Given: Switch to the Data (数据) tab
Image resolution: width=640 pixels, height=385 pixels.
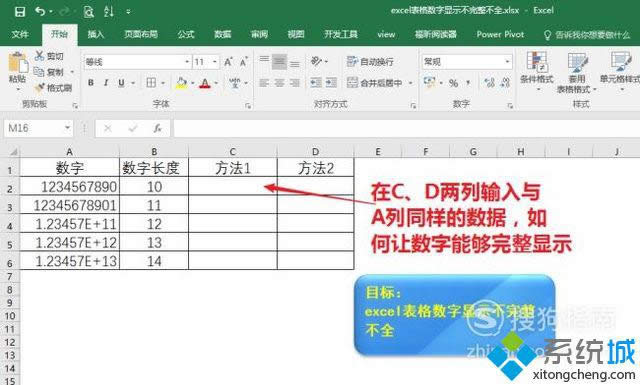Looking at the screenshot, I should pos(223,34).
